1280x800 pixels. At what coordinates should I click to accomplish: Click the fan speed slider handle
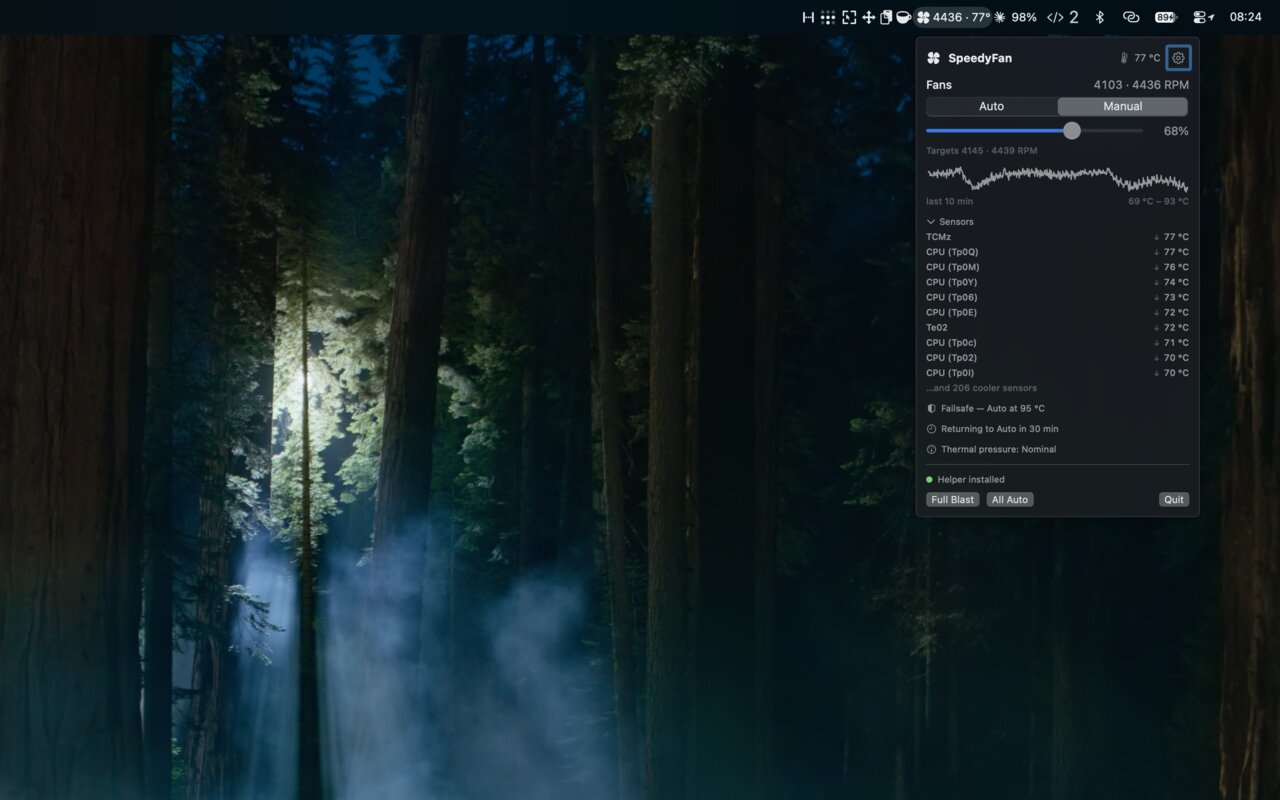(x=1072, y=131)
